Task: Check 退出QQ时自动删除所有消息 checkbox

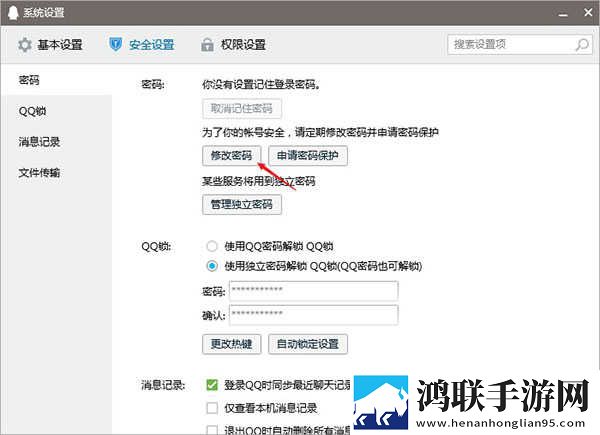Action: [212, 430]
